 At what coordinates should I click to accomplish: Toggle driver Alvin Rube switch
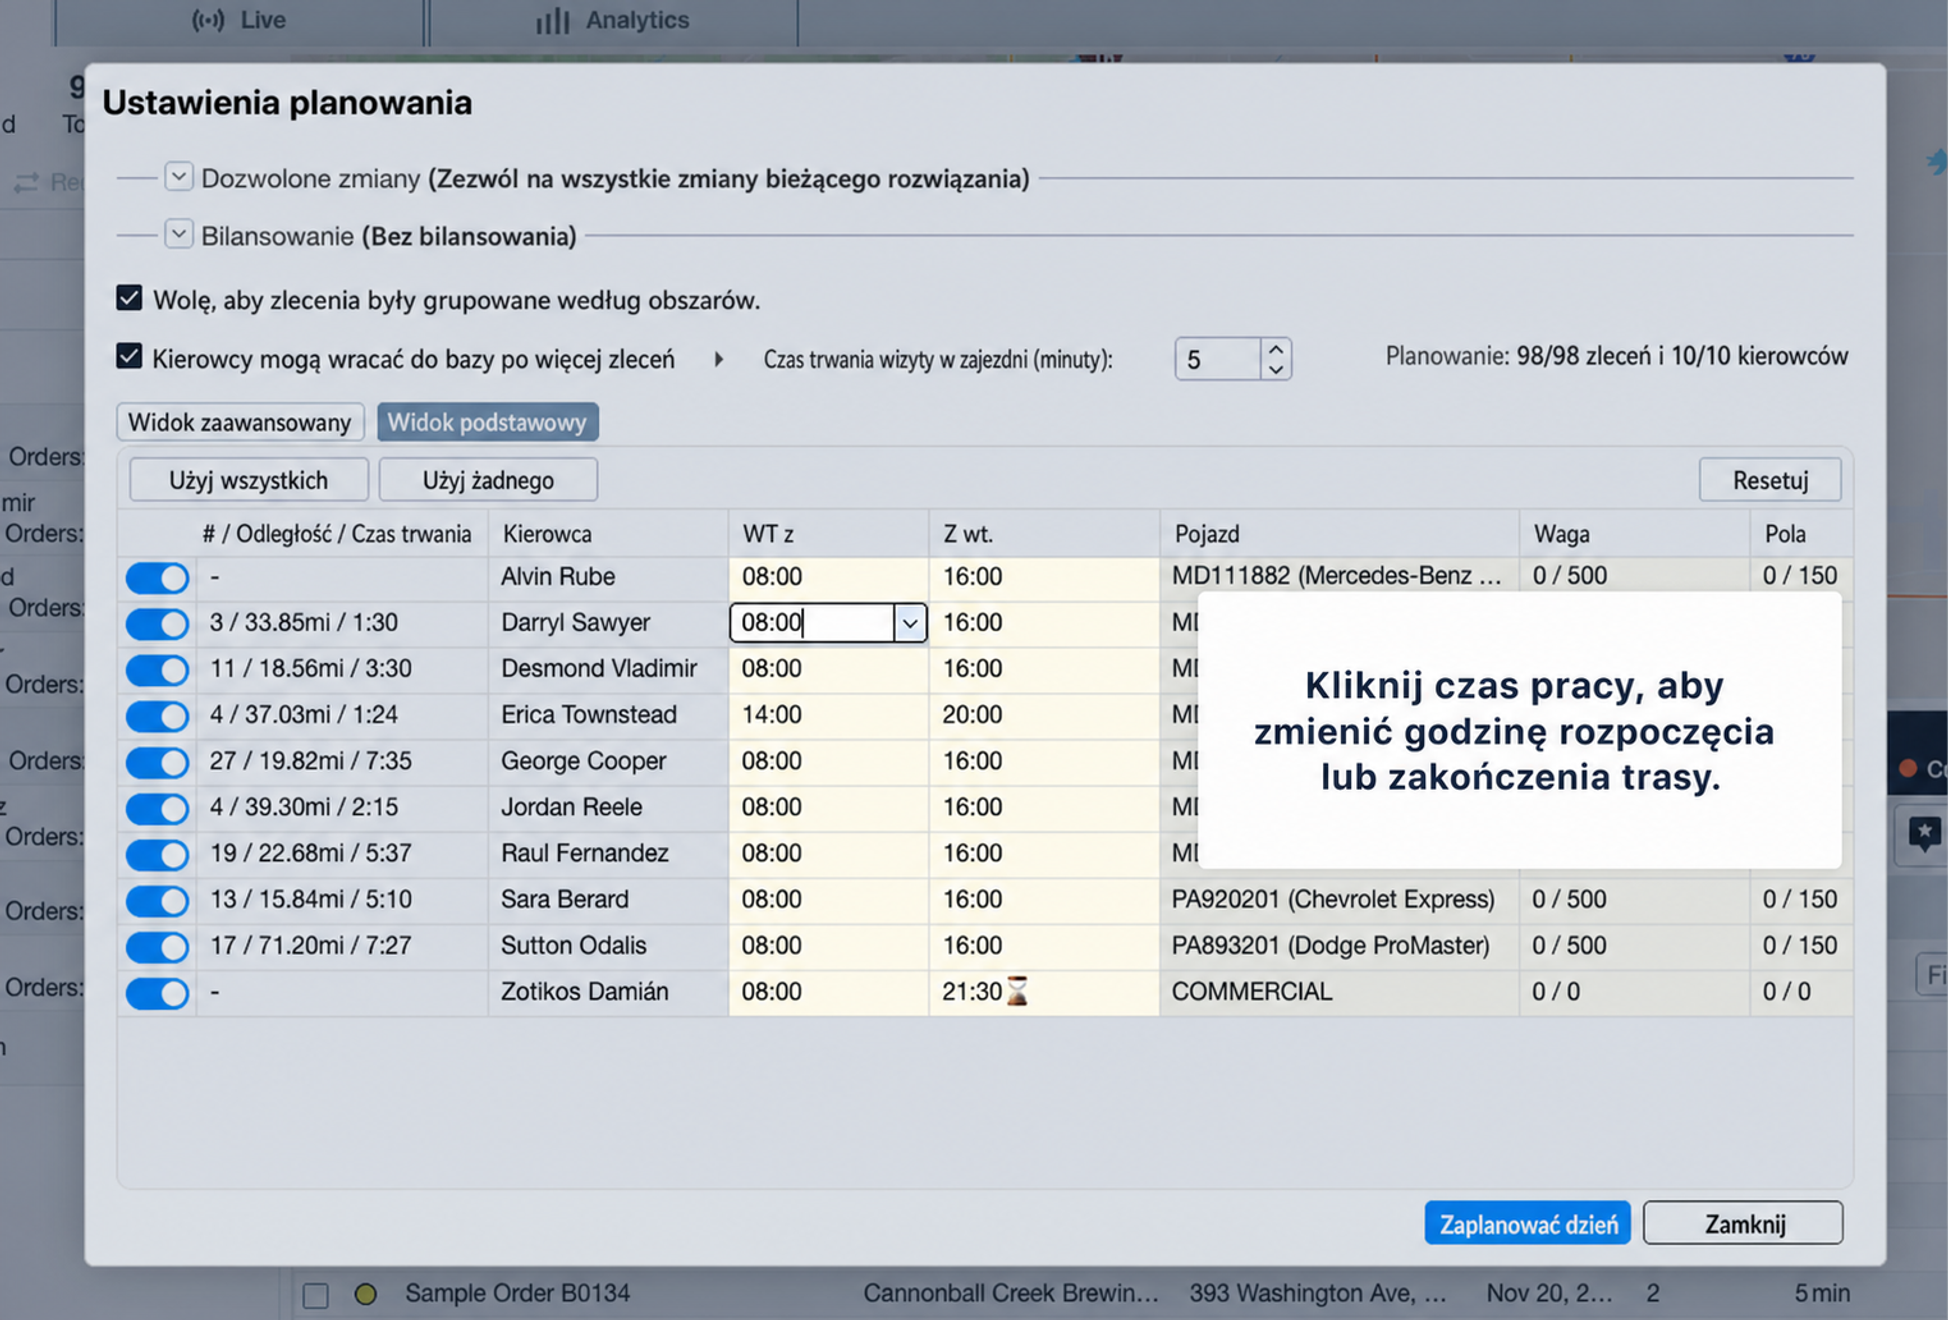157,577
